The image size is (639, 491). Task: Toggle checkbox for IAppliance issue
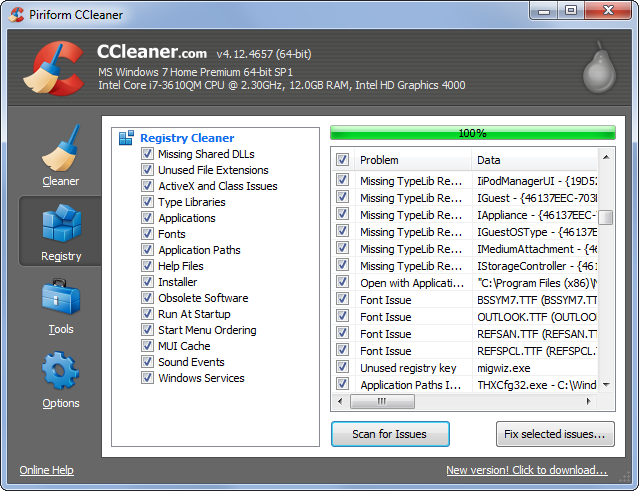tap(342, 214)
